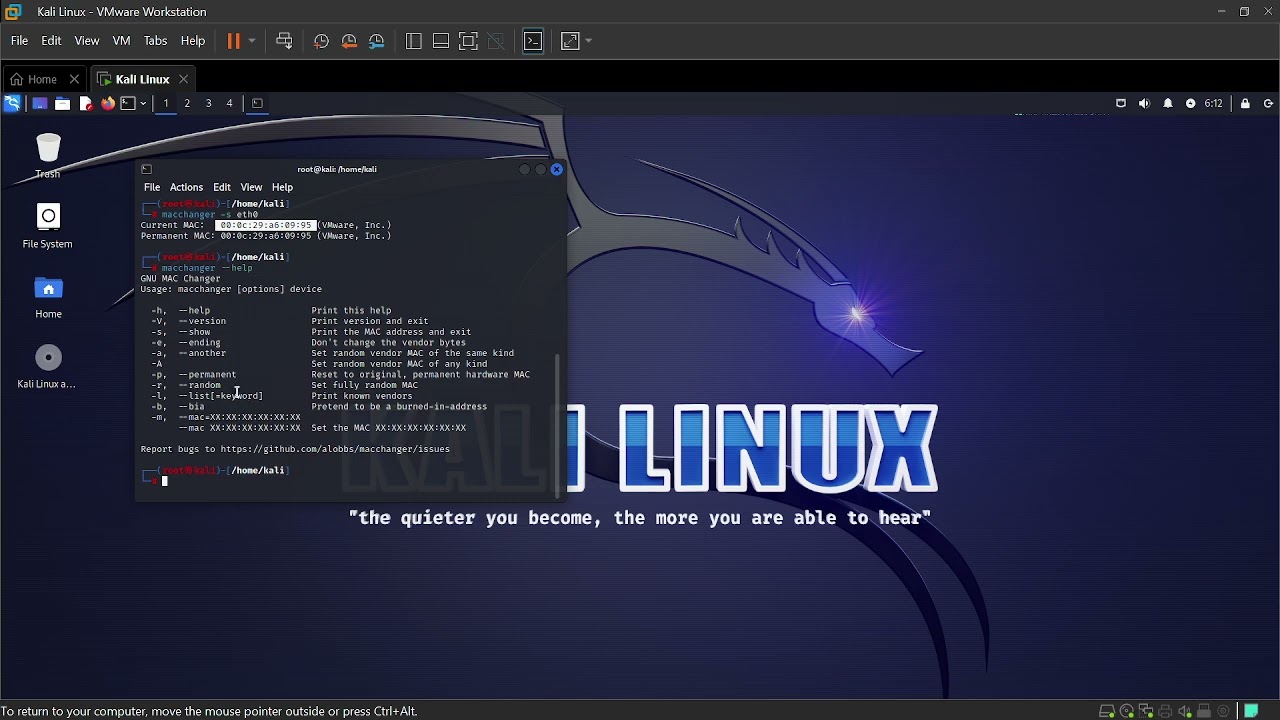Enter VMware full screen mode
The width and height of the screenshot is (1280, 720).
468,41
